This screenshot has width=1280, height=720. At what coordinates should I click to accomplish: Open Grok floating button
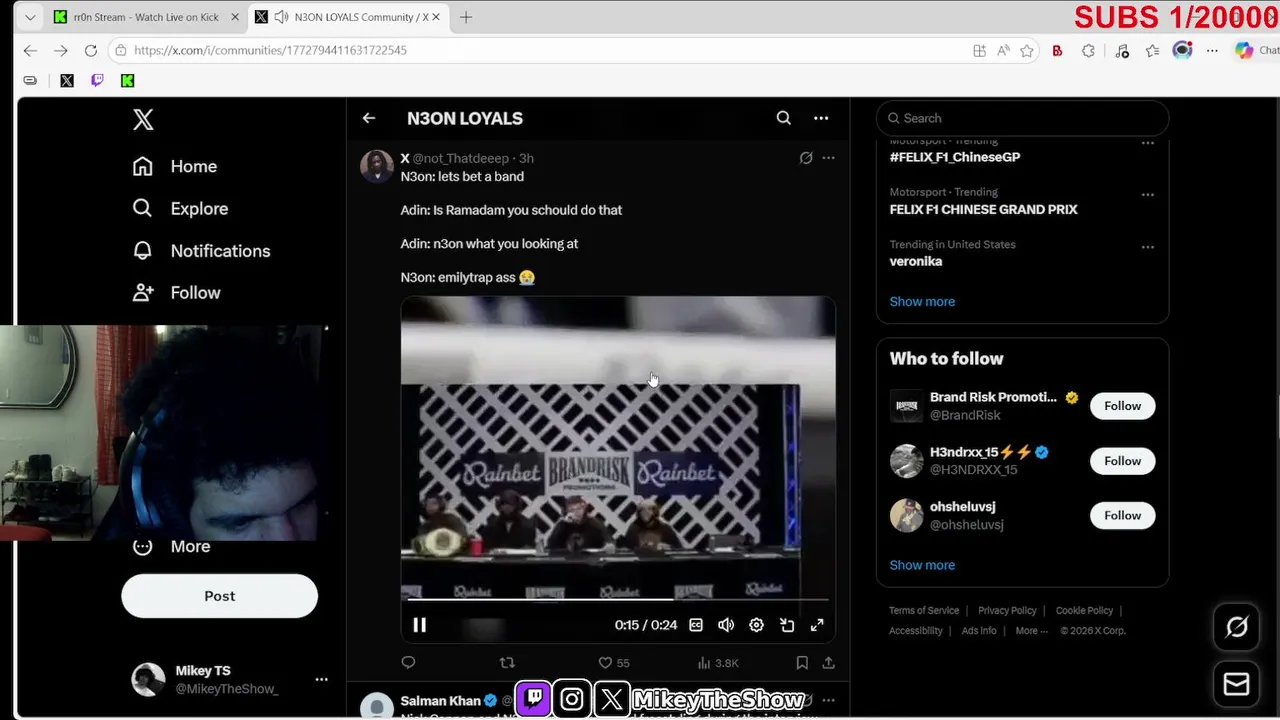(1237, 627)
